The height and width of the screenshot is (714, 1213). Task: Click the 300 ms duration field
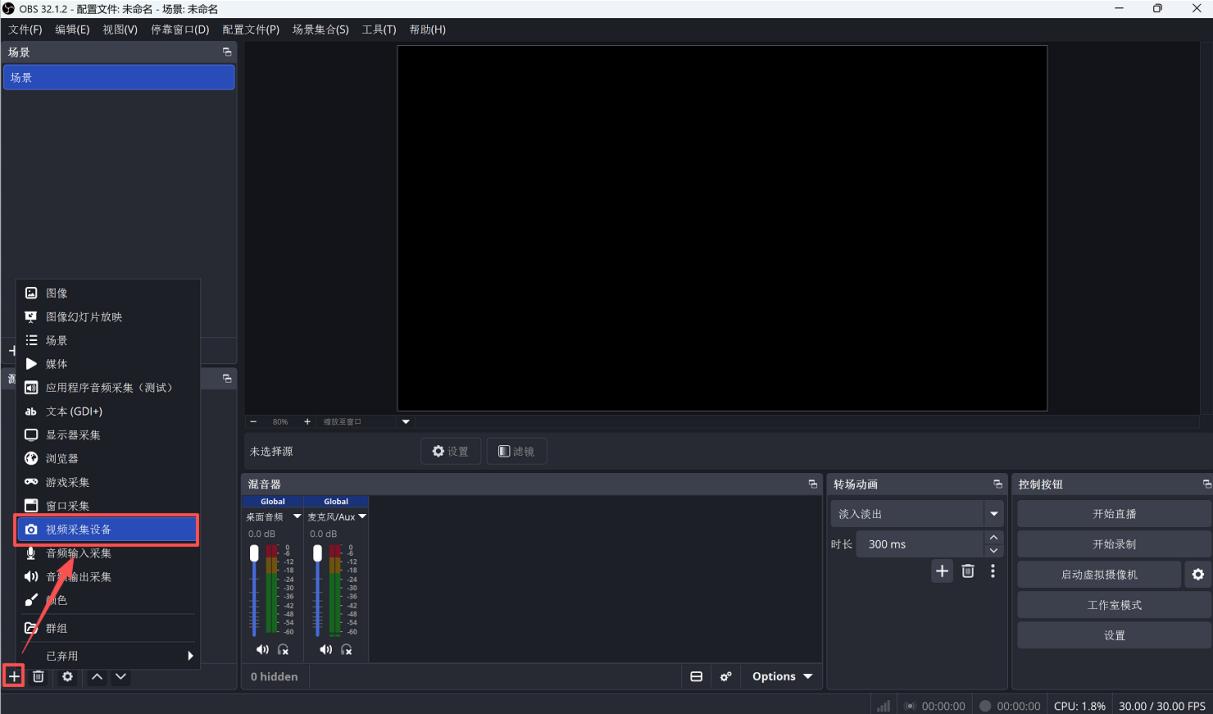(919, 544)
